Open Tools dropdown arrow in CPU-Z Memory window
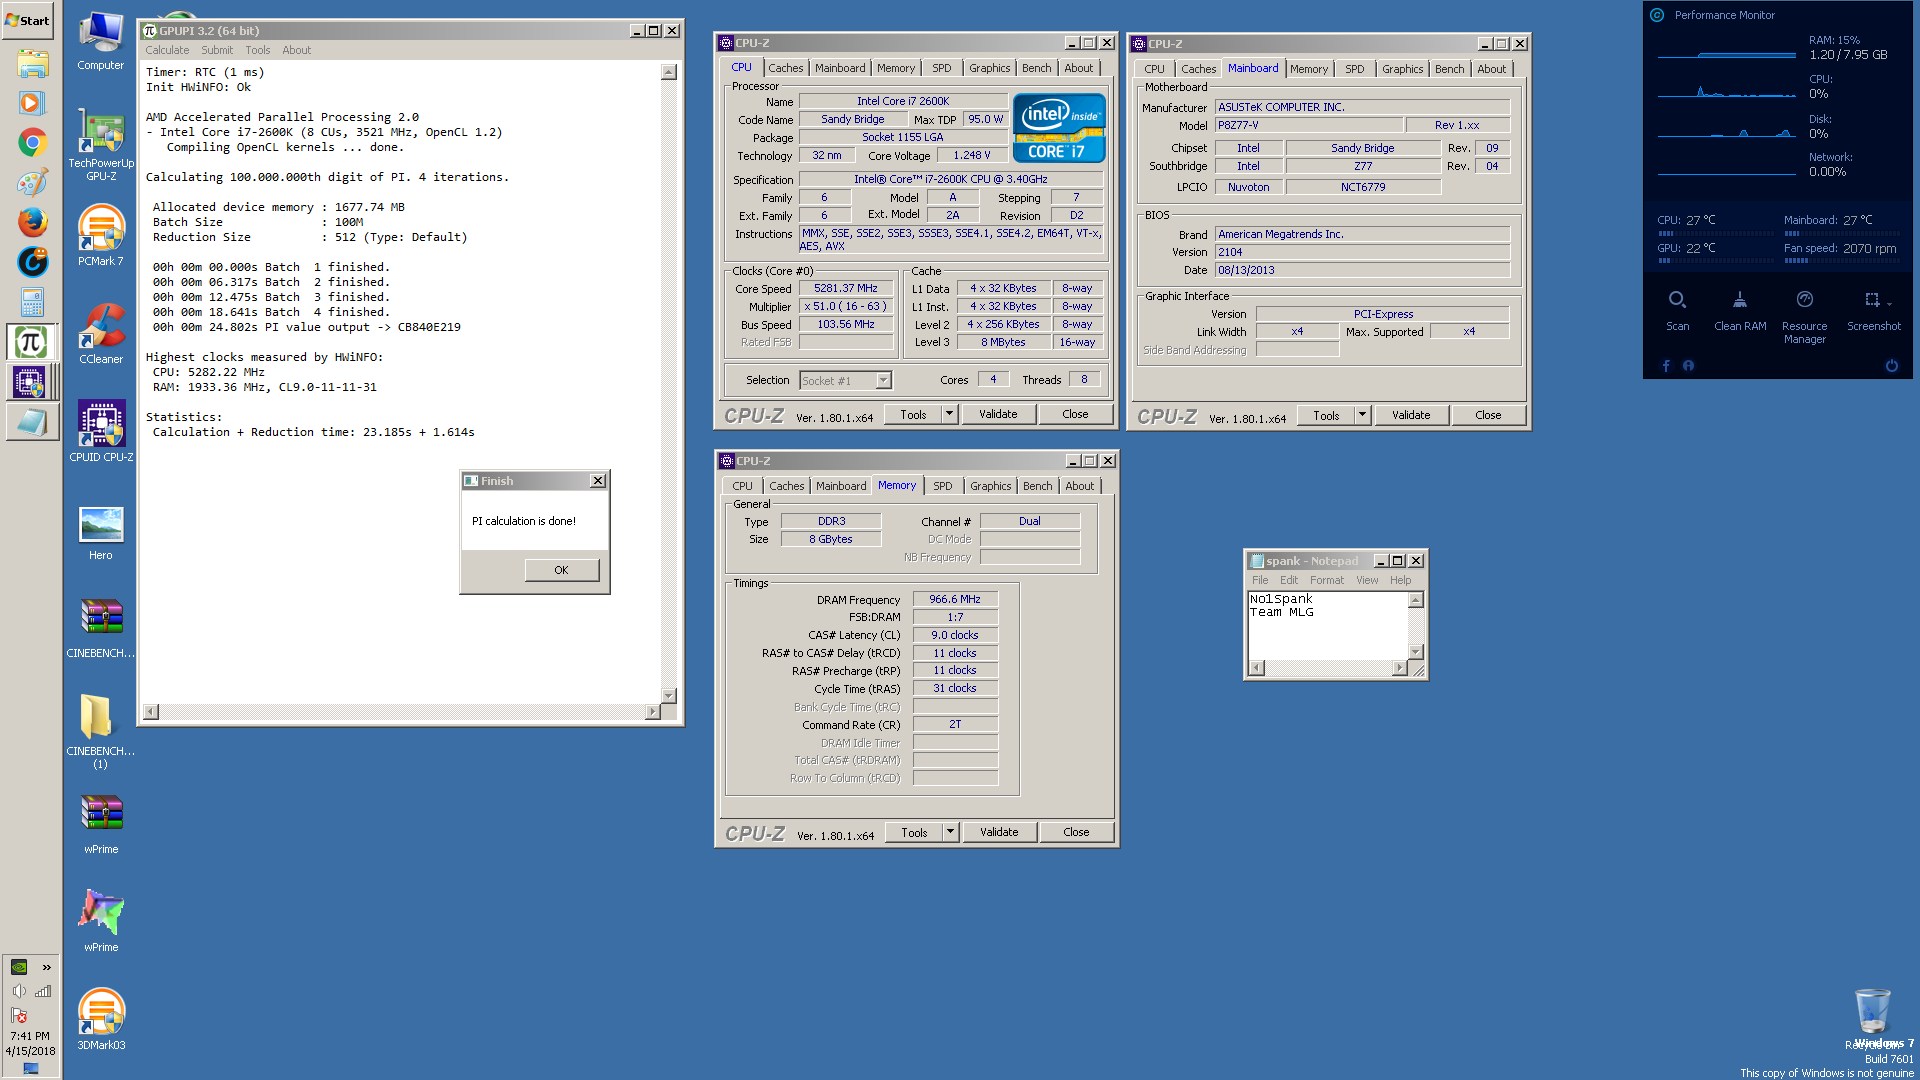The height and width of the screenshot is (1080, 1920). click(x=950, y=832)
